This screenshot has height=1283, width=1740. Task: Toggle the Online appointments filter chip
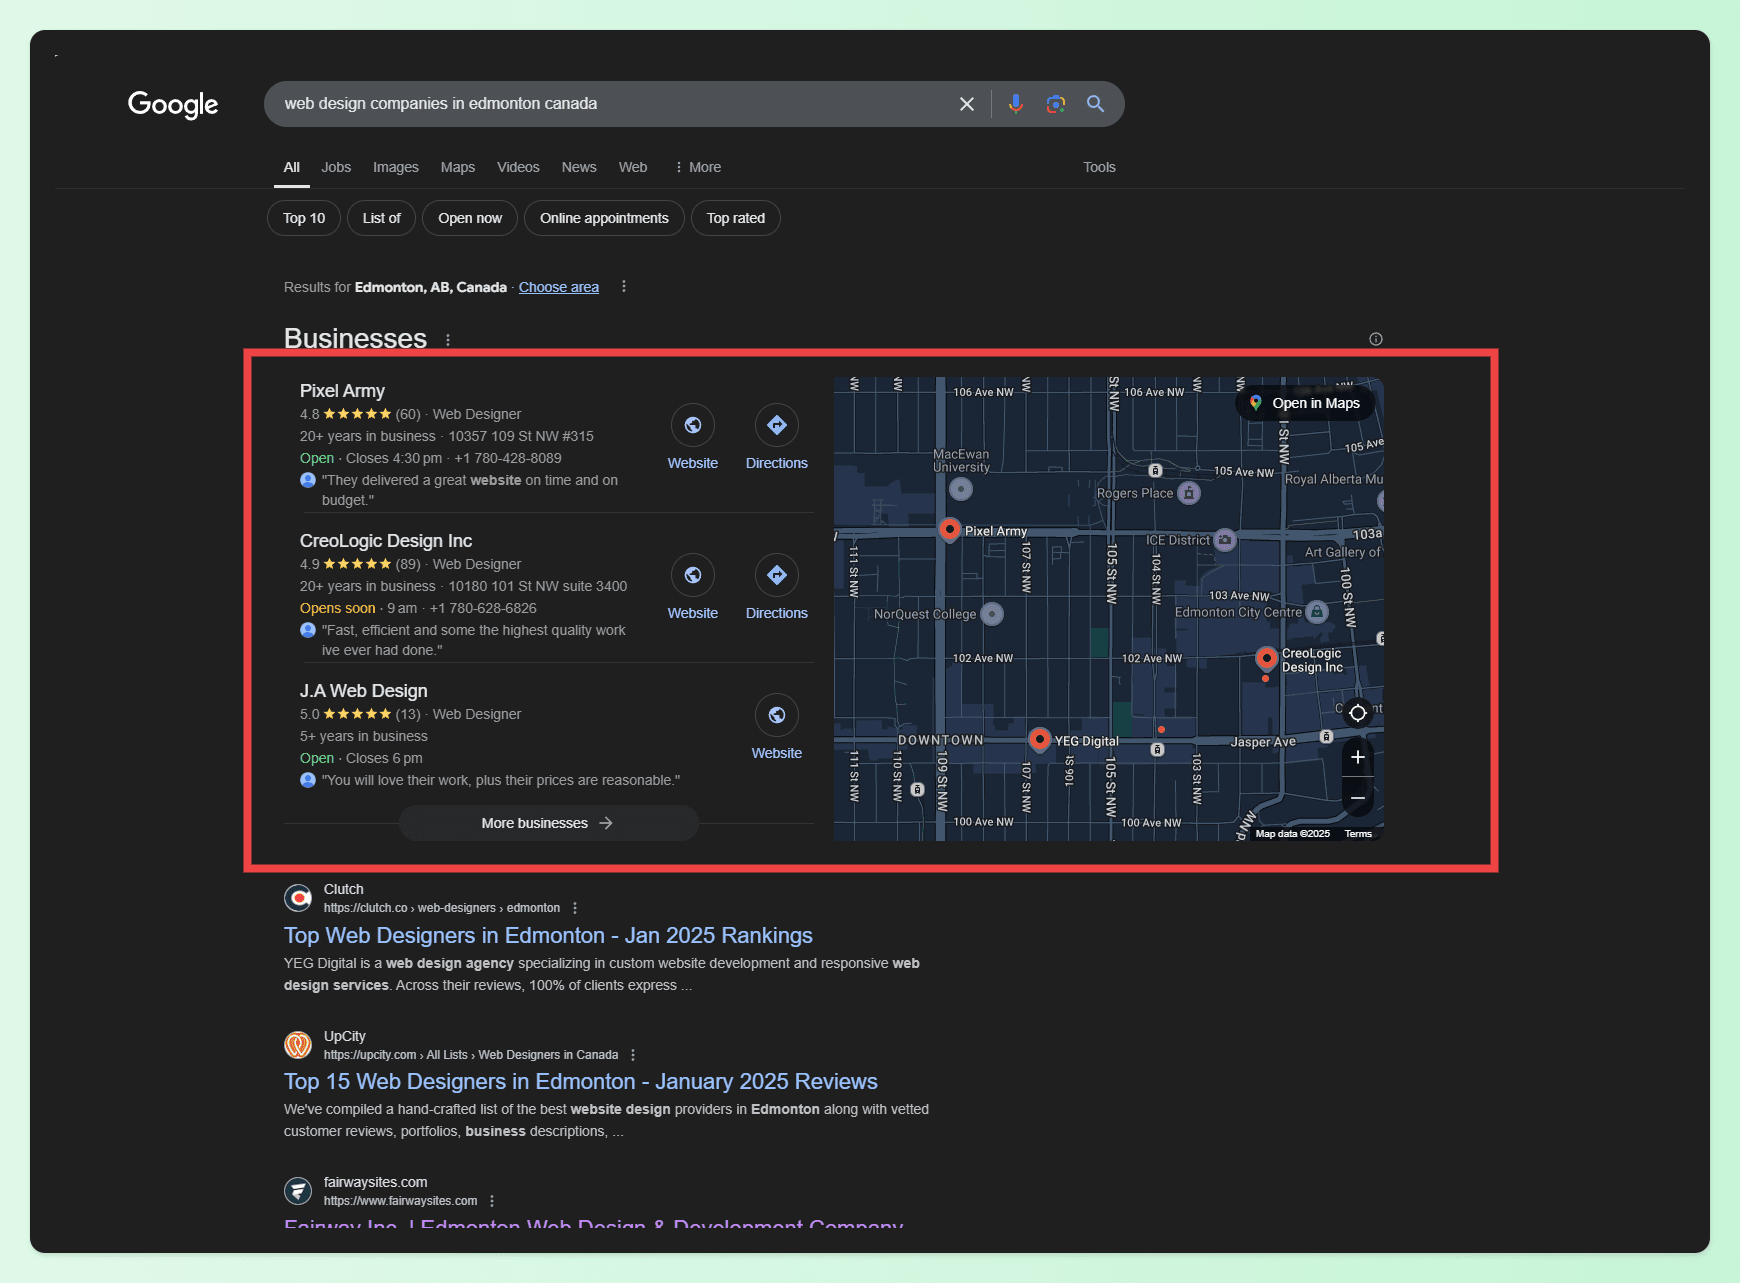pos(604,218)
